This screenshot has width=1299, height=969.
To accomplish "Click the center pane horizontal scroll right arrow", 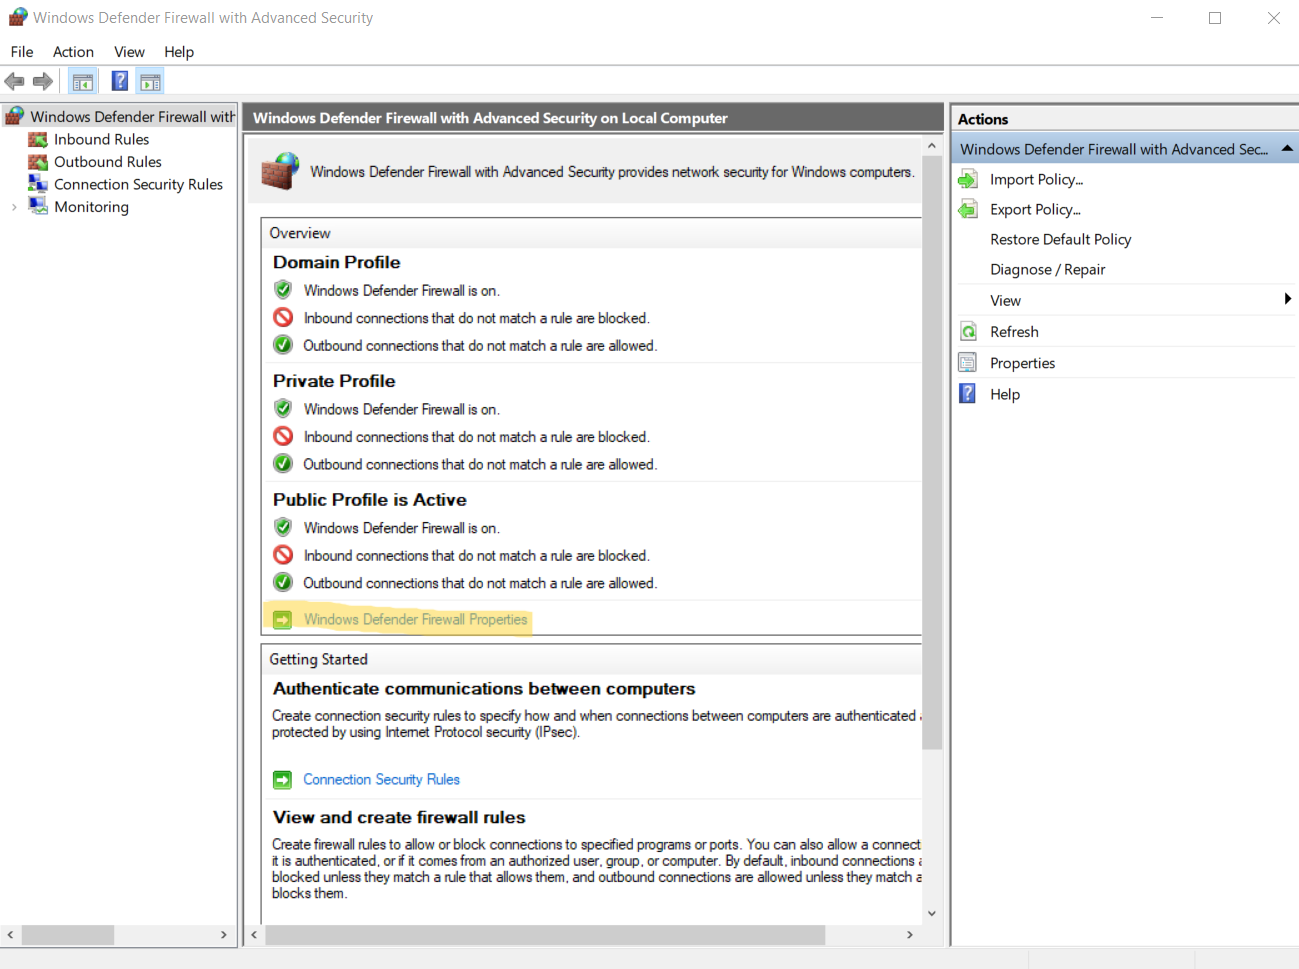I will tap(909, 935).
